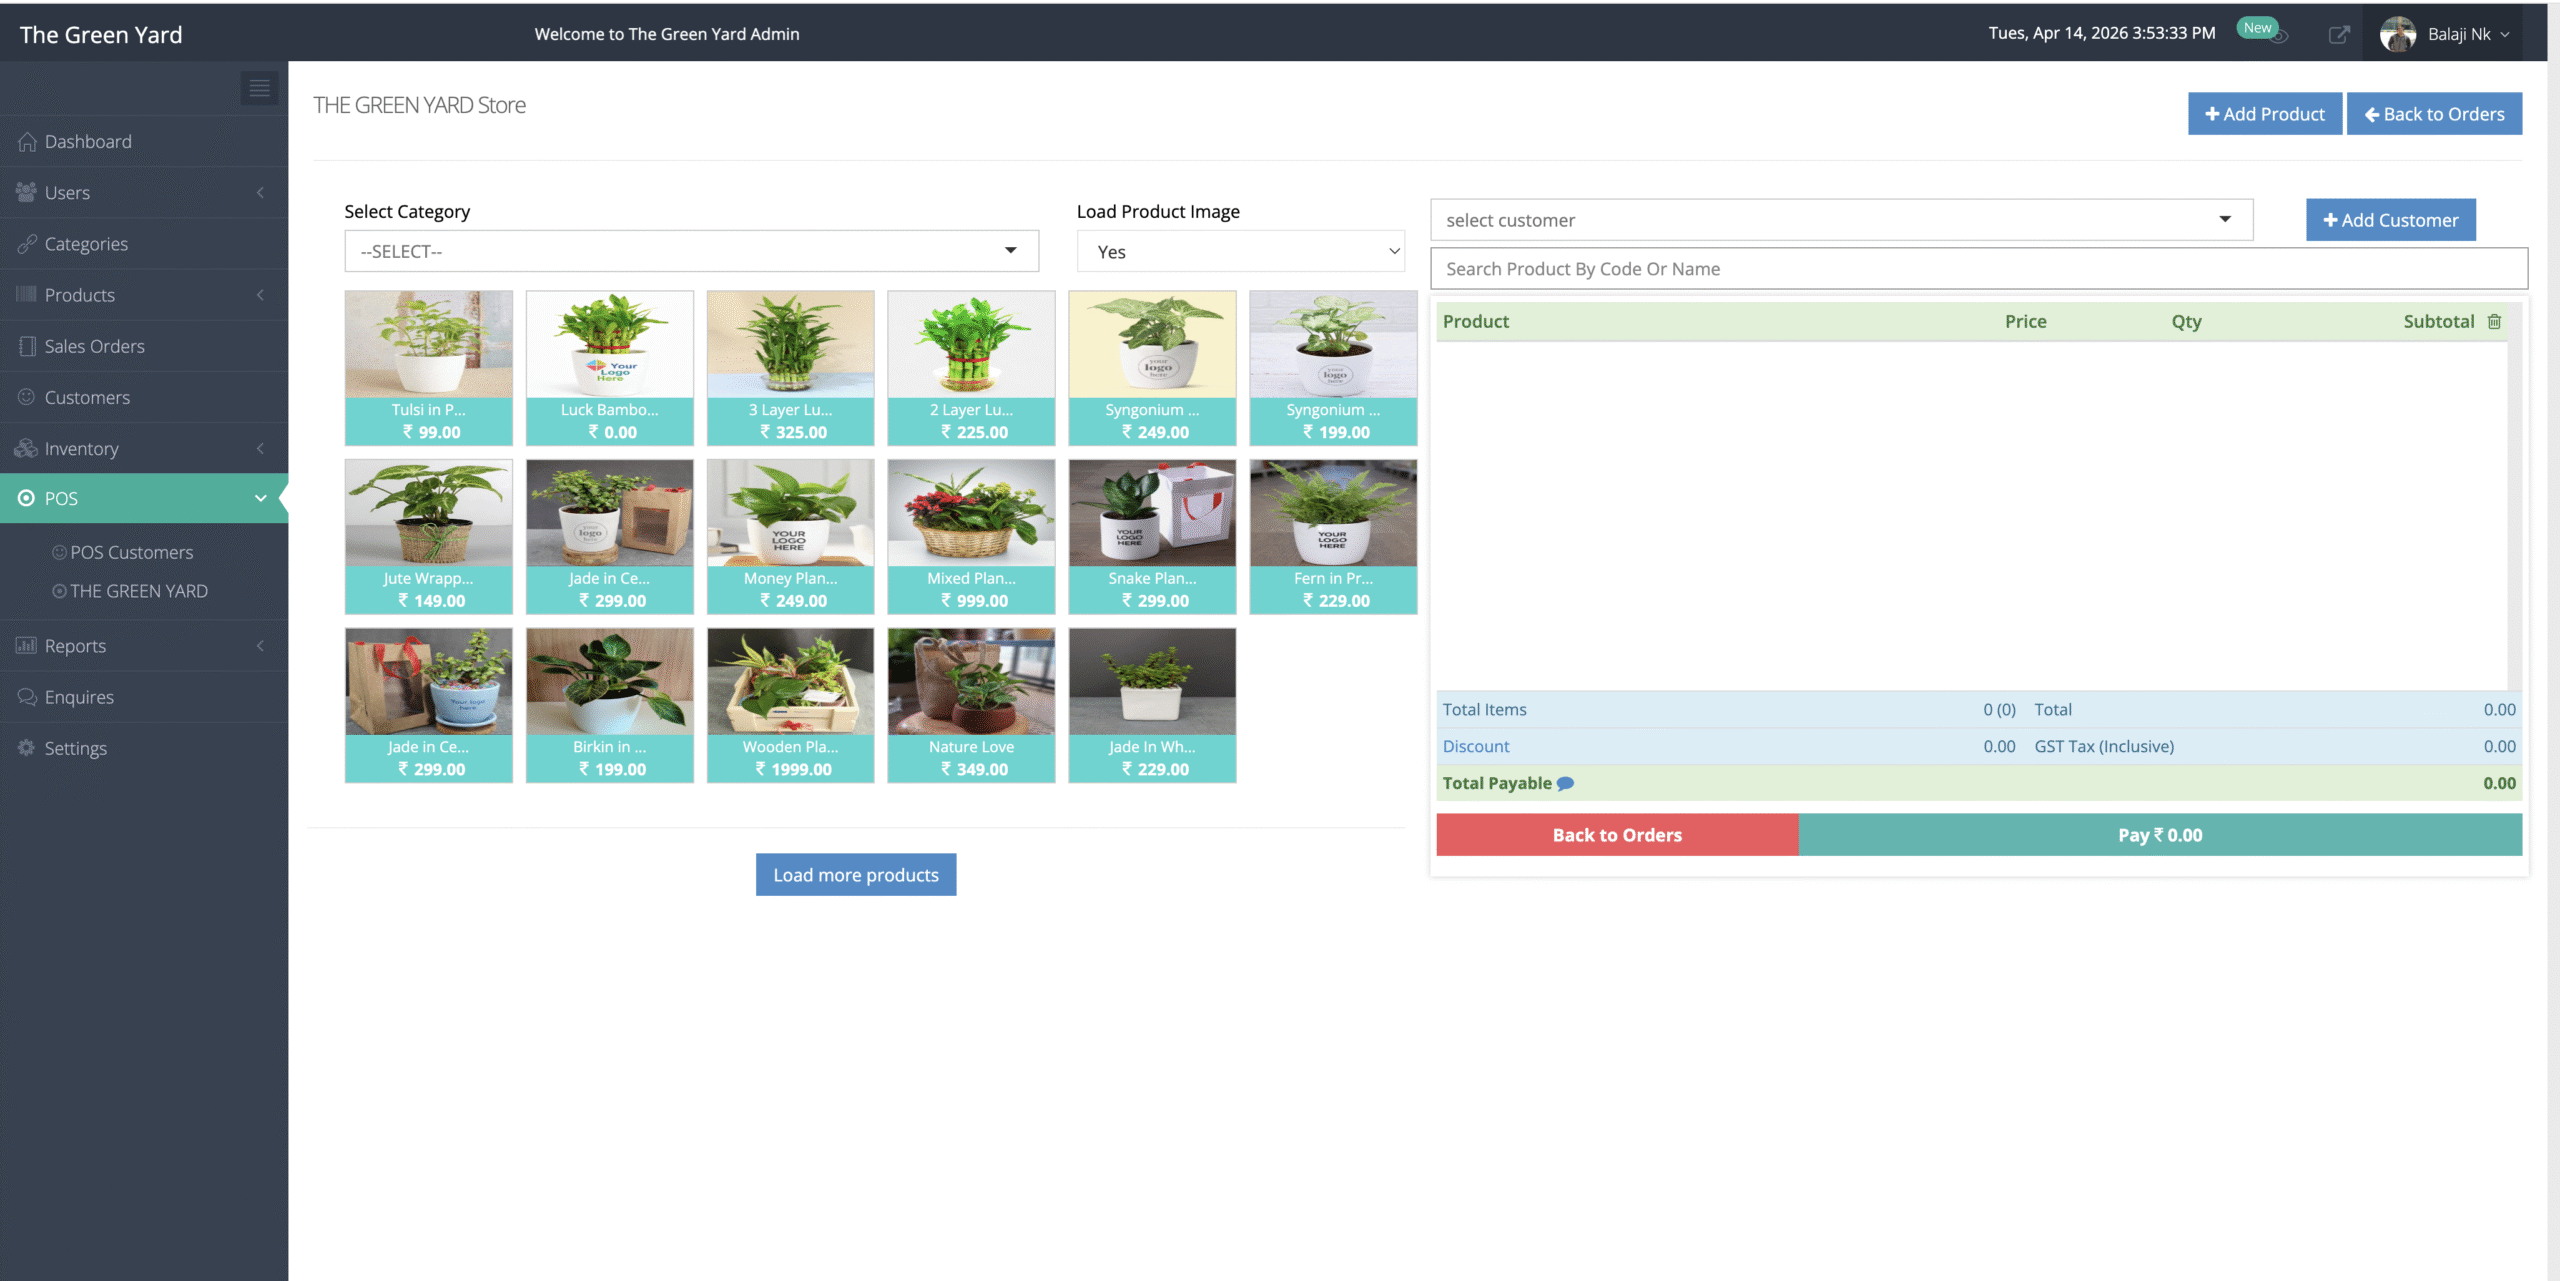The height and width of the screenshot is (1281, 2560).
Task: Open the Load Product Image Yes dropdown
Action: [1240, 252]
